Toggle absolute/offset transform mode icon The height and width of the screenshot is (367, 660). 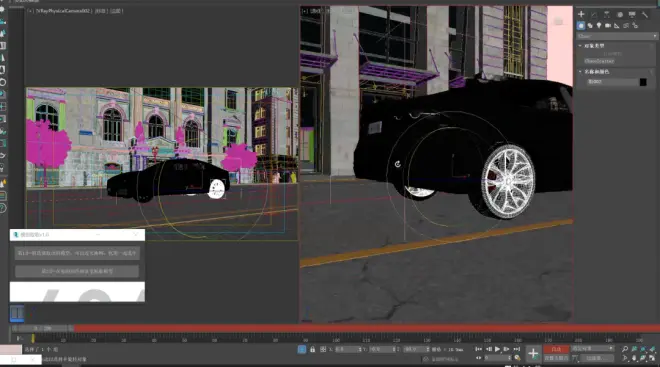coord(323,349)
